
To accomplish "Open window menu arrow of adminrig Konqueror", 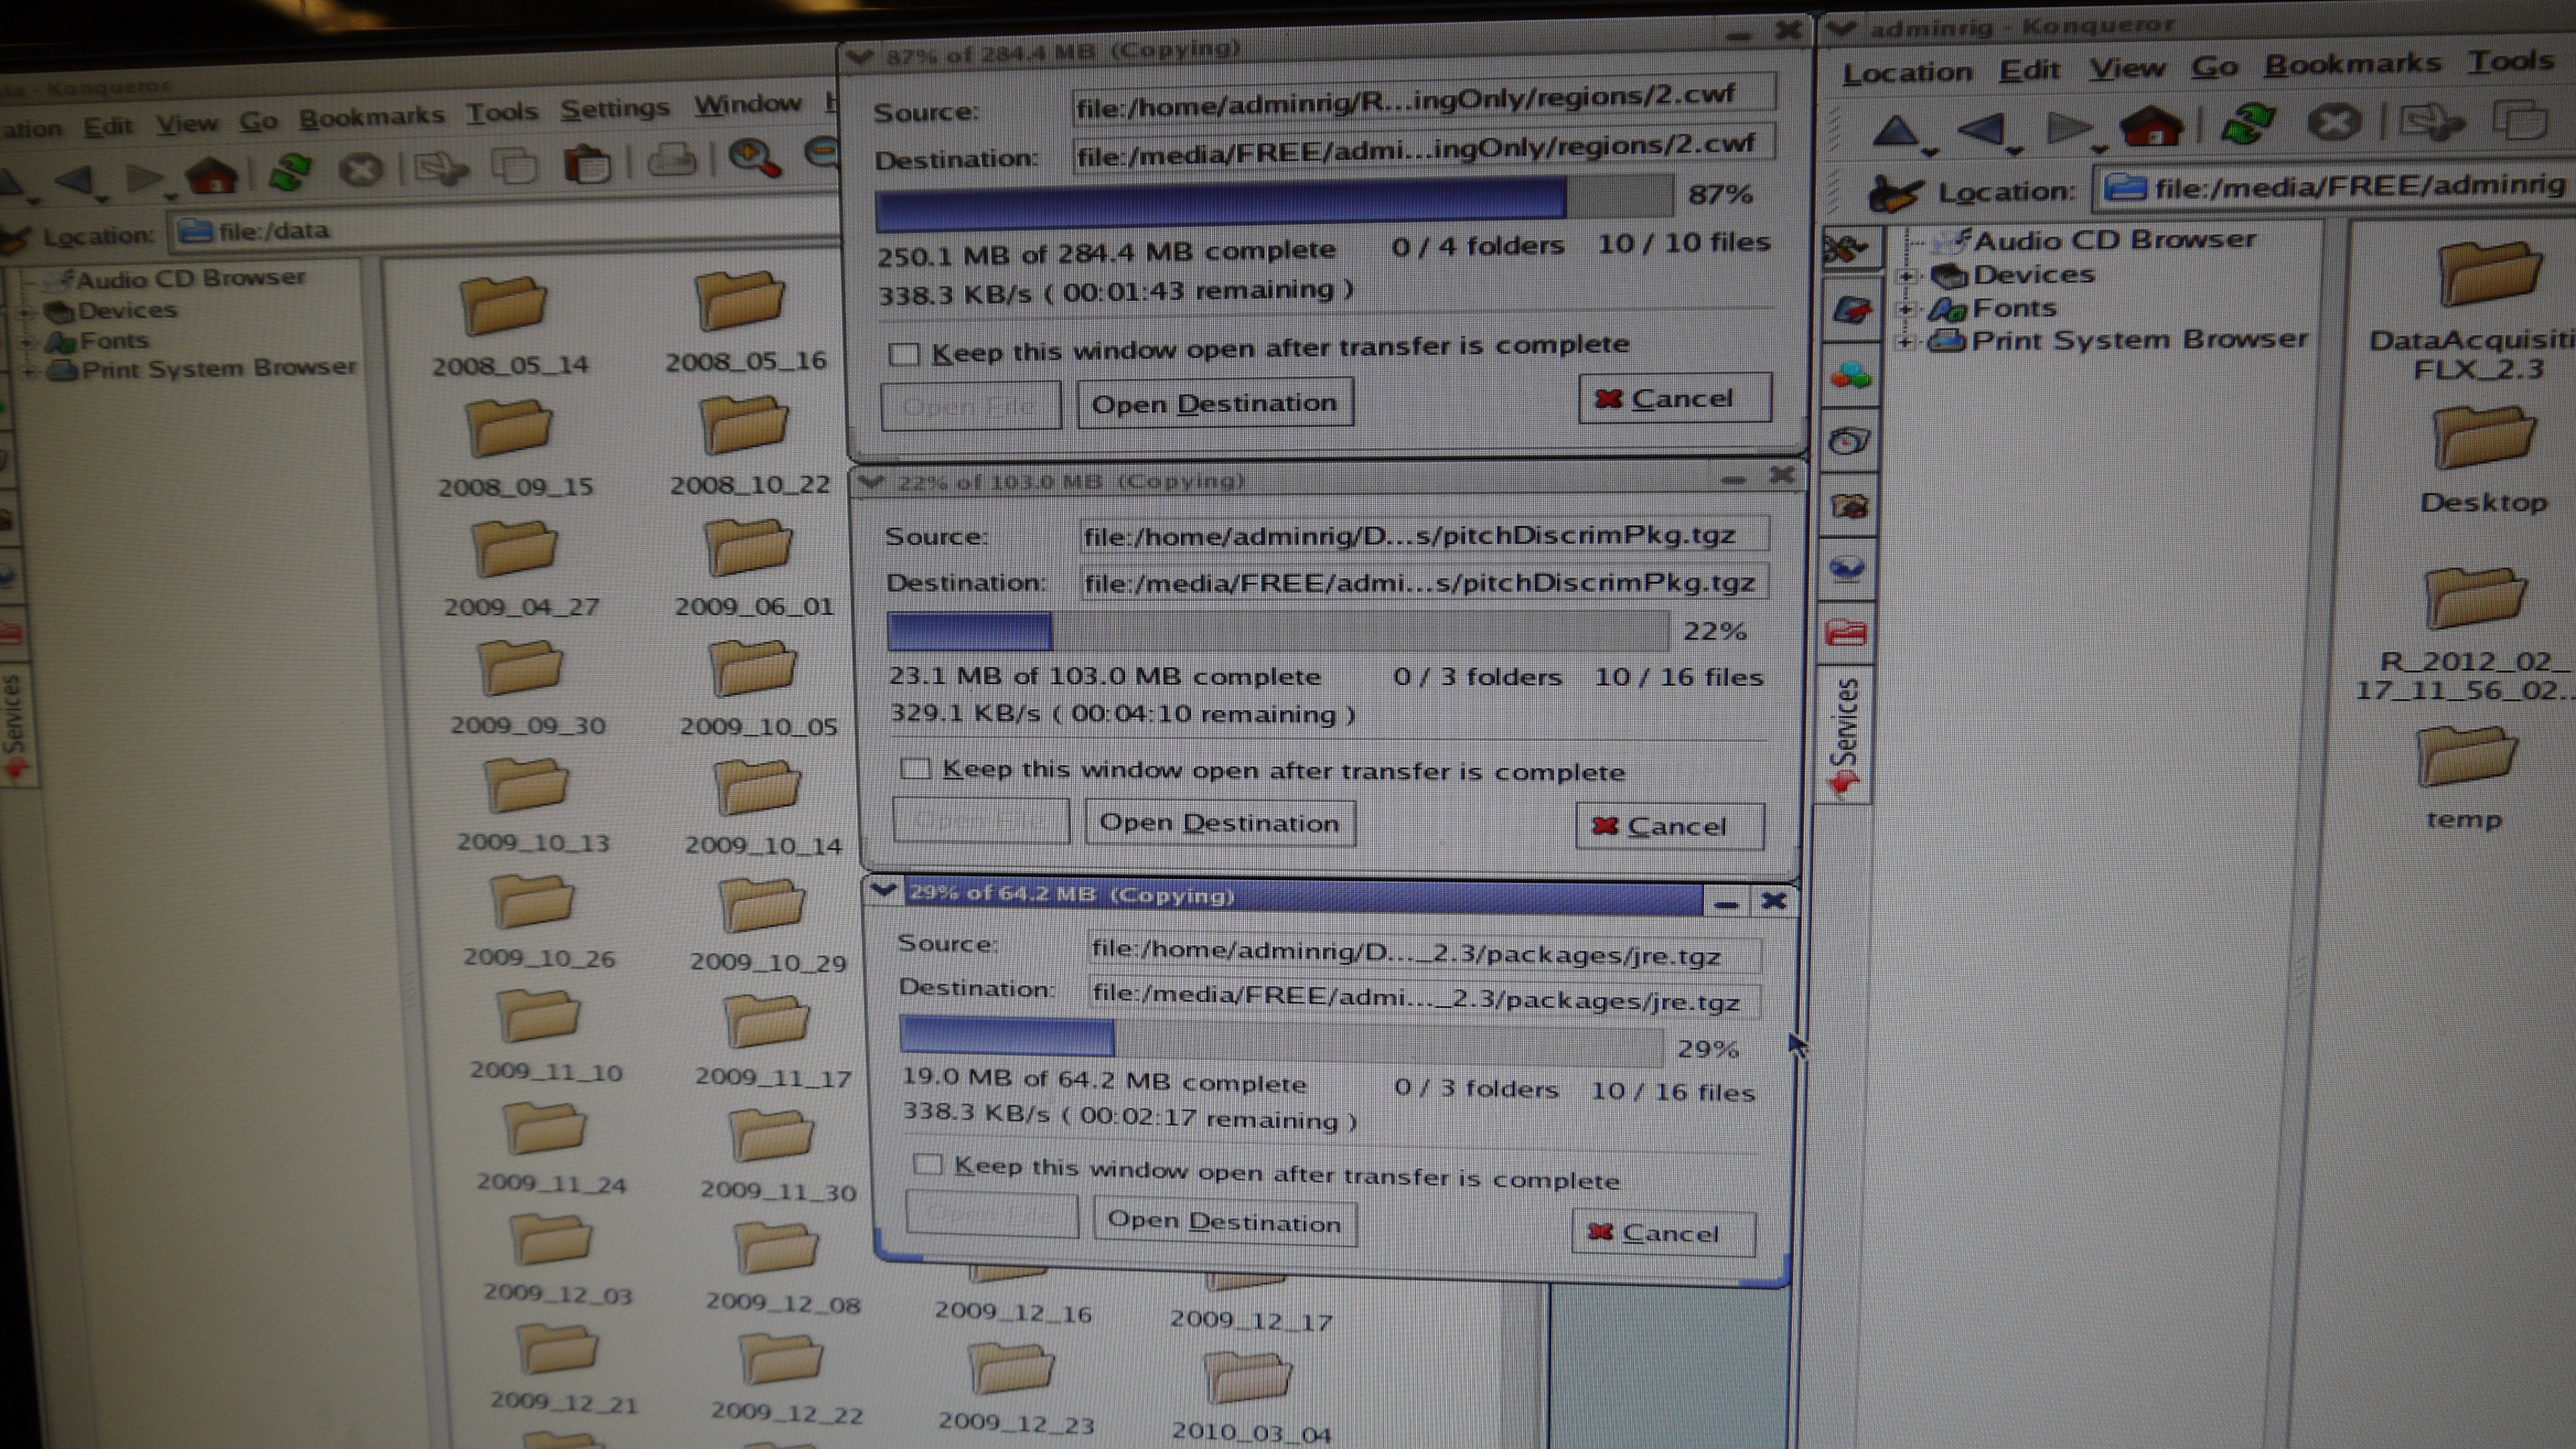I will click(1841, 30).
